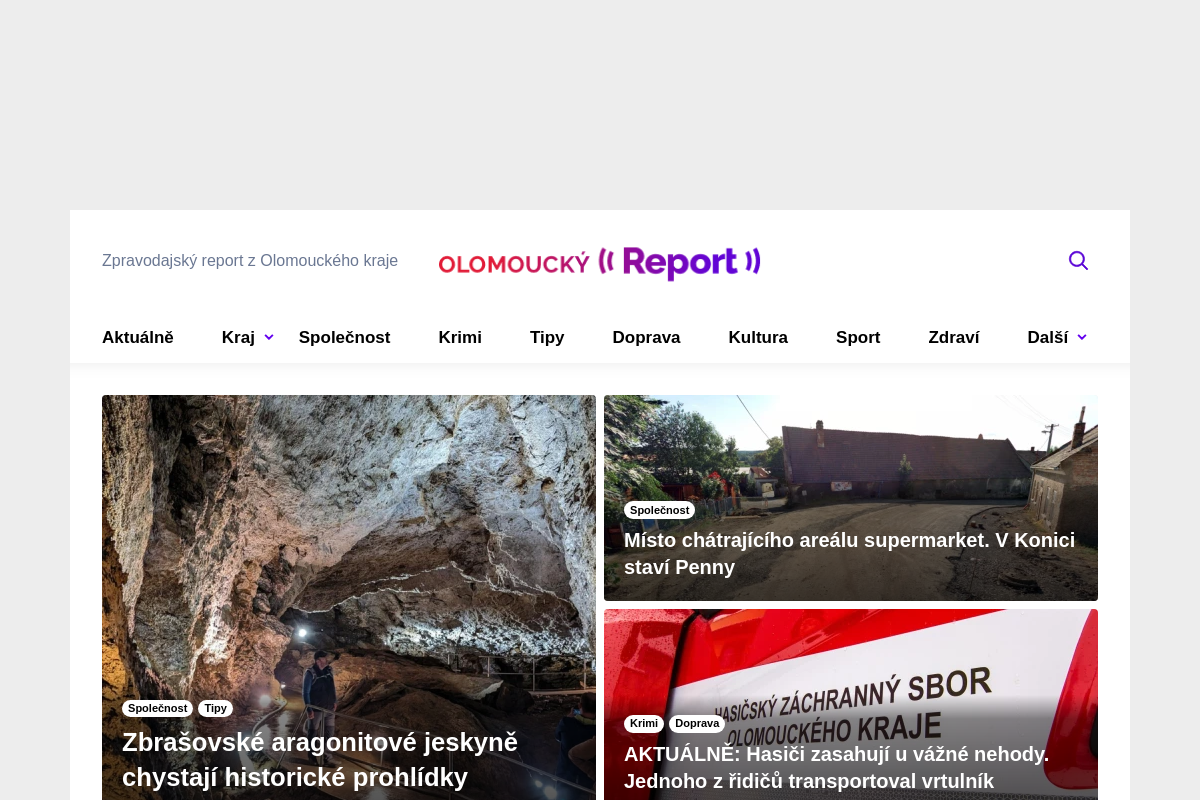Open the Krimi navigation item
The image size is (1200, 800).
point(460,338)
